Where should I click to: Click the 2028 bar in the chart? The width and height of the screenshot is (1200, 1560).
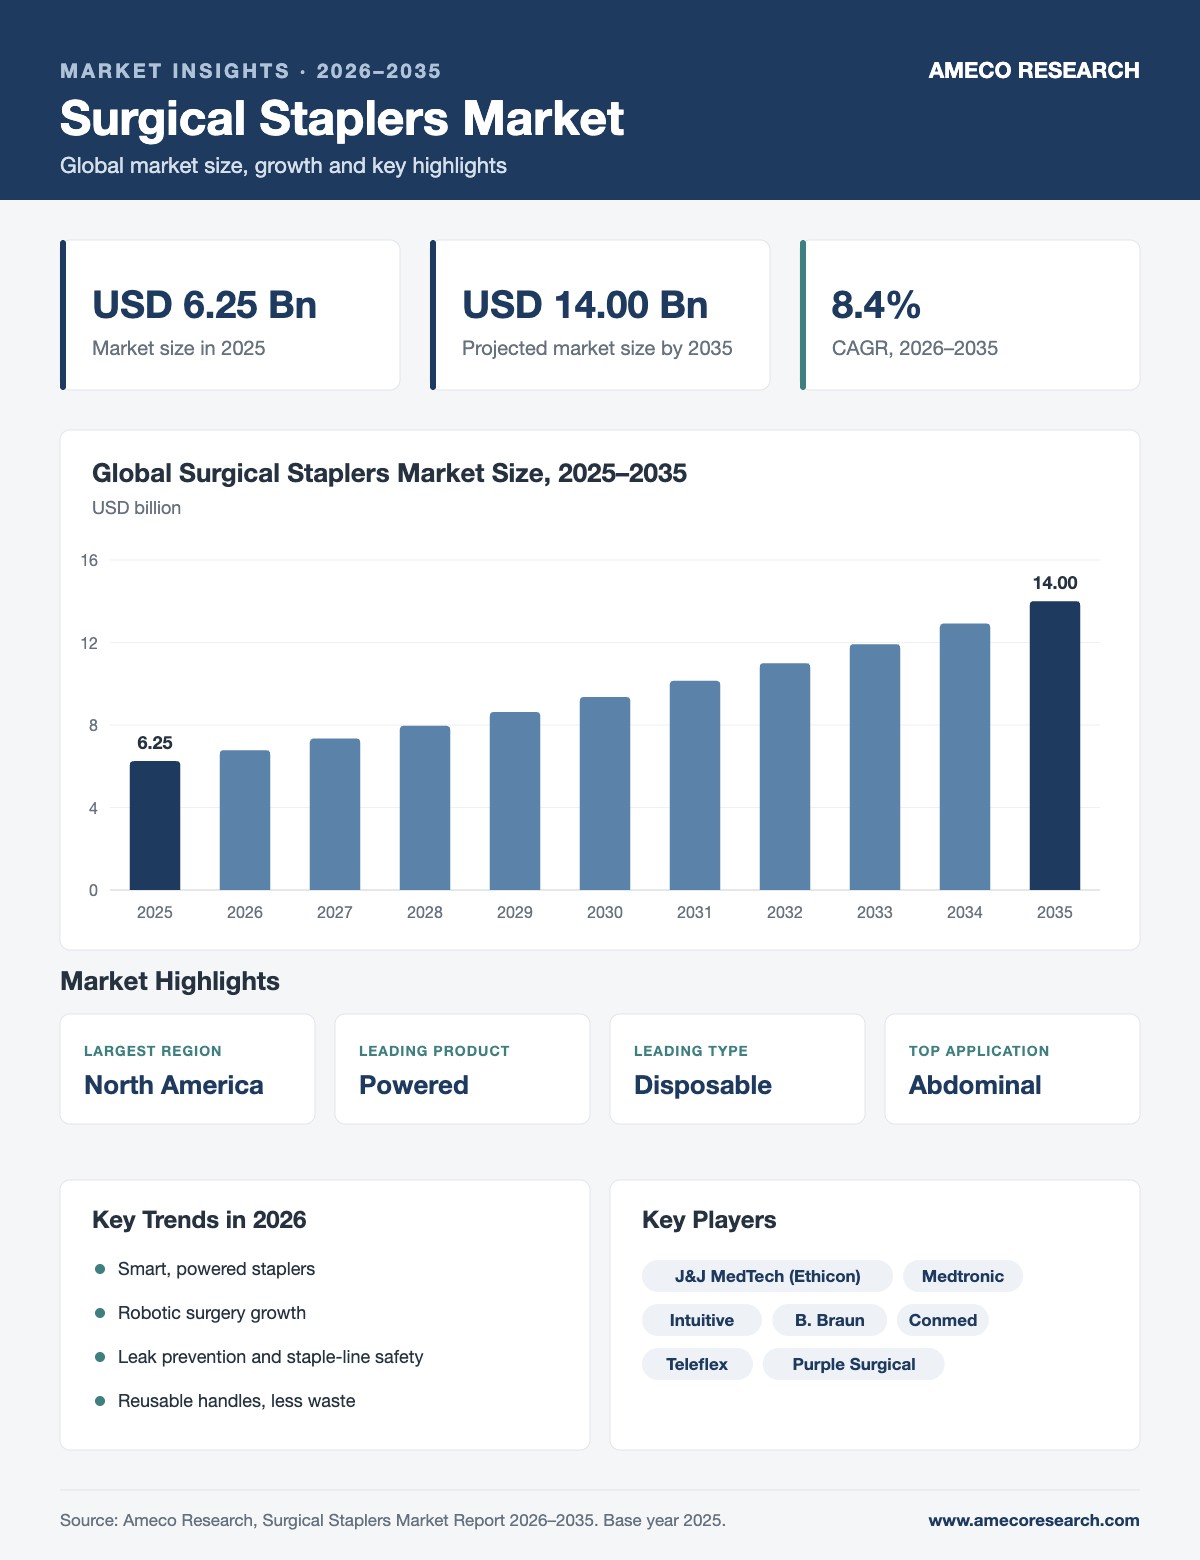tap(425, 808)
